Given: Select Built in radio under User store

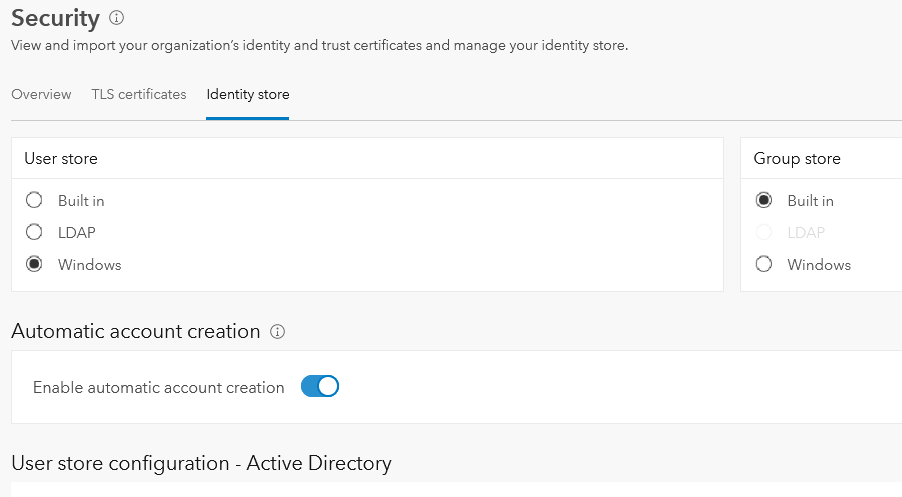Looking at the screenshot, I should [34, 200].
